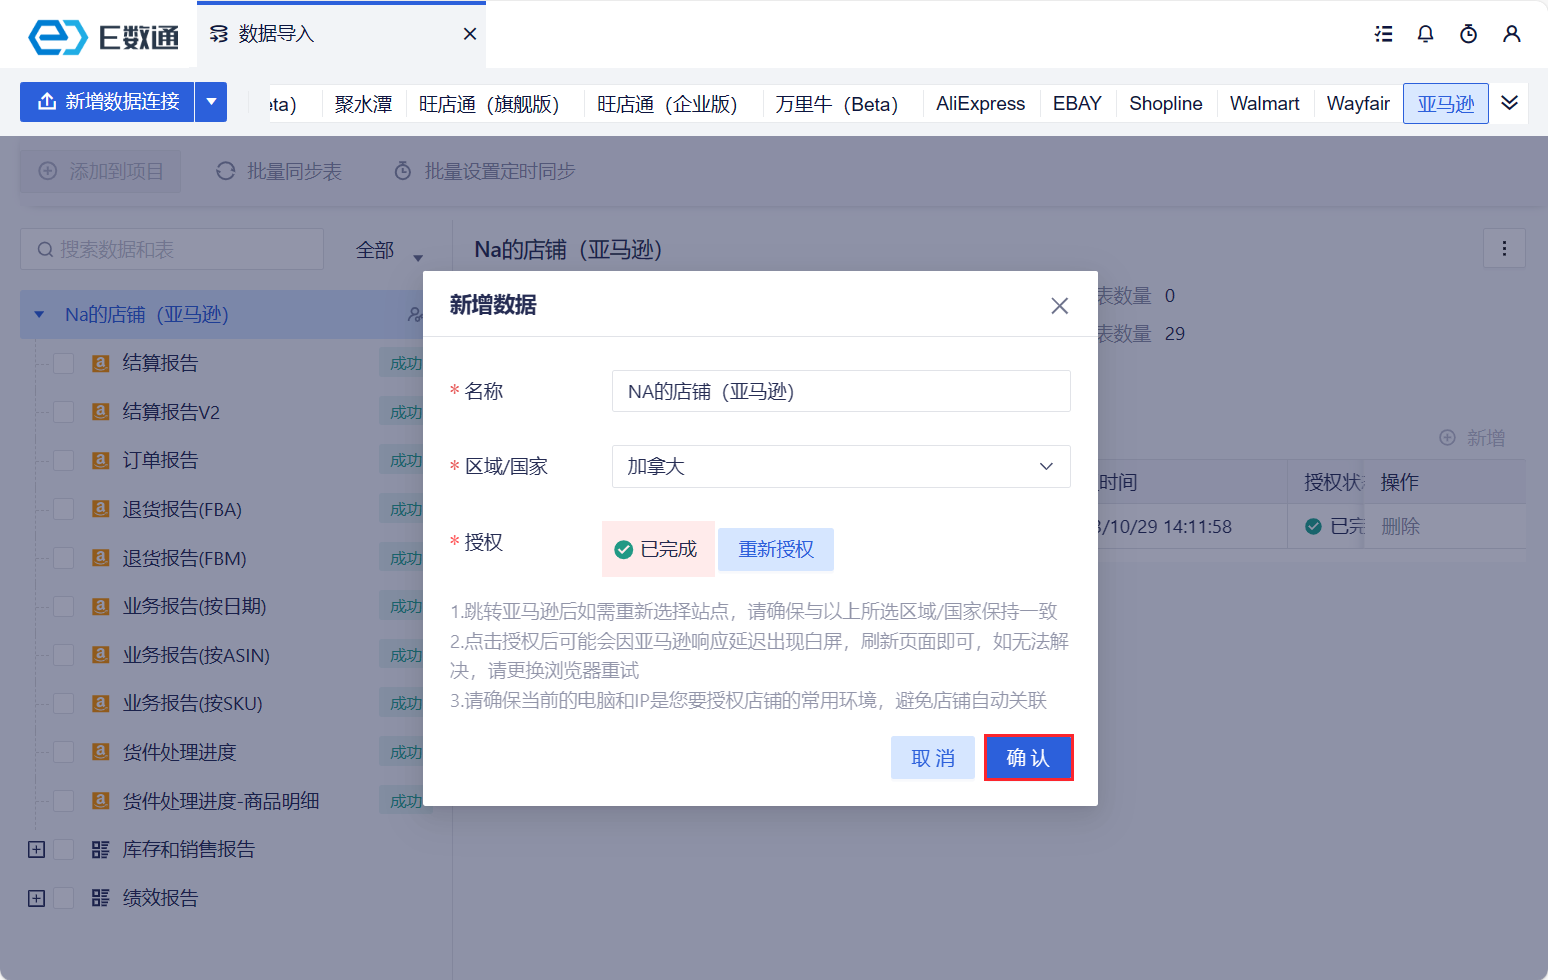Click the 数据导入 tab icon
This screenshot has height=980, width=1548.
219,34
